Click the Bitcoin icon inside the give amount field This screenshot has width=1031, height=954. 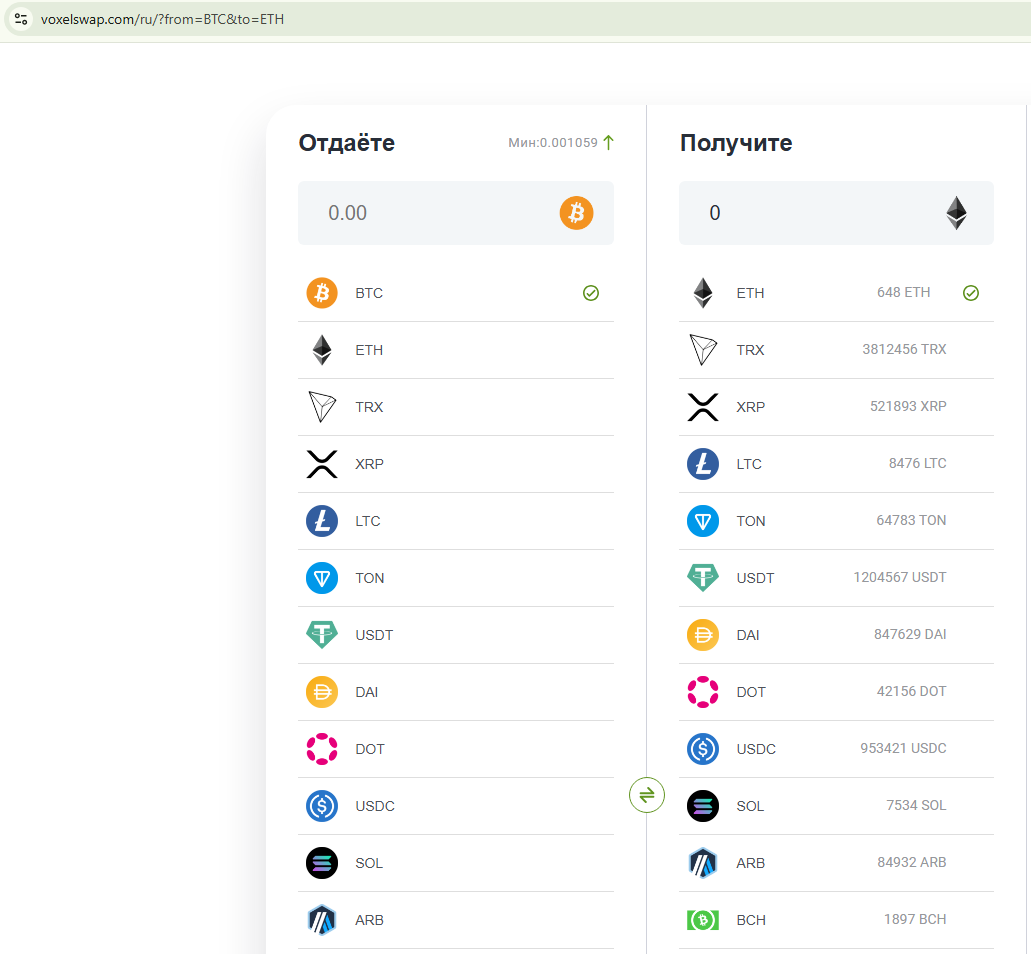(577, 213)
